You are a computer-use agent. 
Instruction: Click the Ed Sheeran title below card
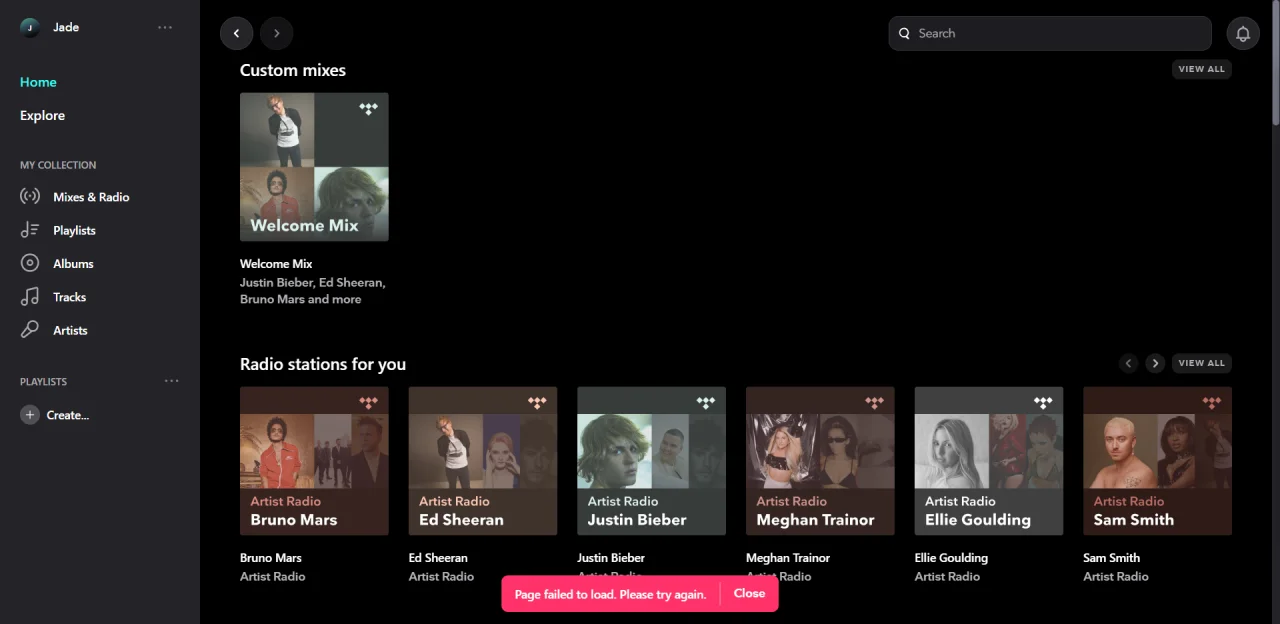(438, 558)
